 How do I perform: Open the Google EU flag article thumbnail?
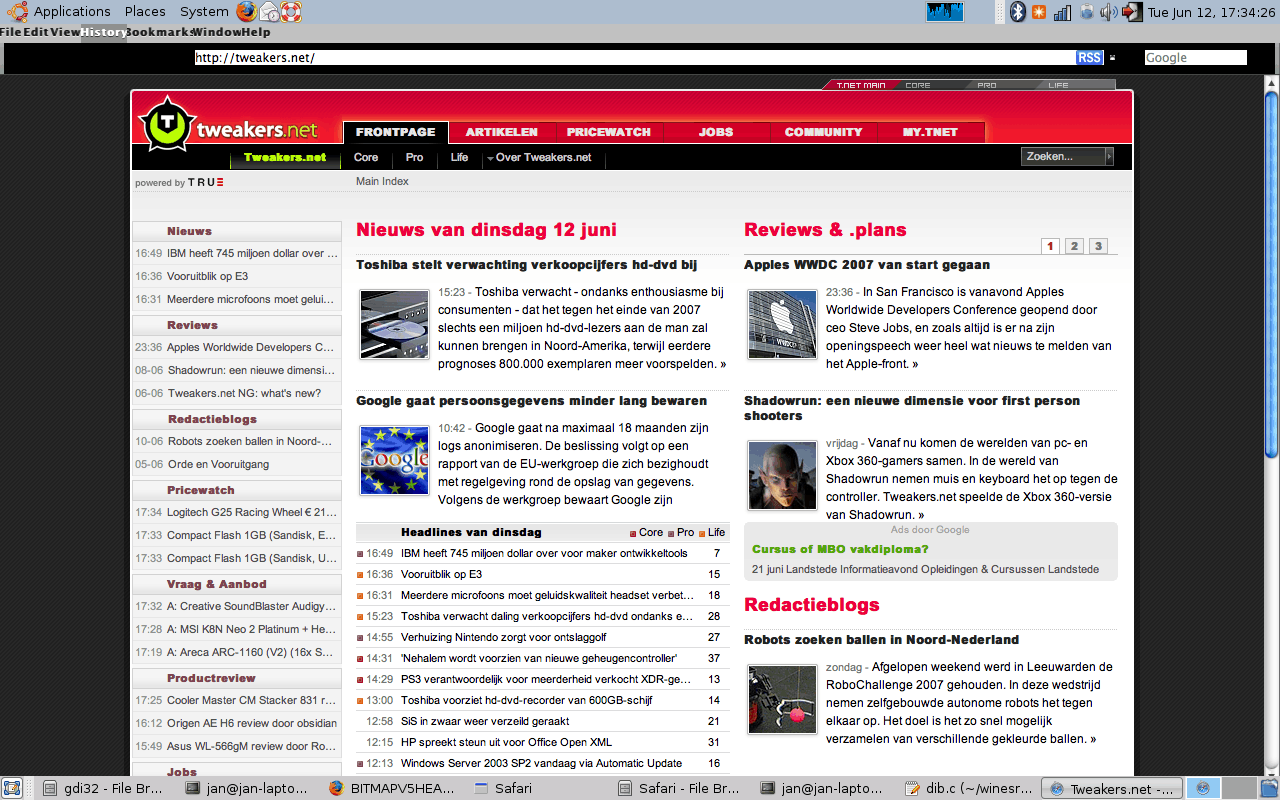point(394,461)
